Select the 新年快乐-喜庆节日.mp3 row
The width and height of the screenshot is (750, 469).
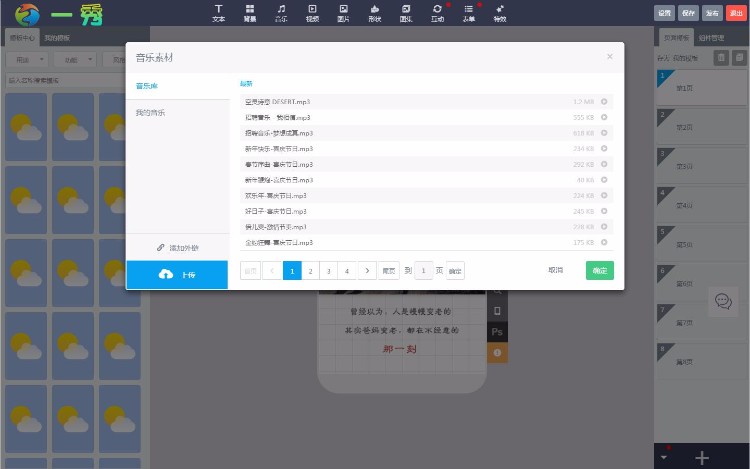(427, 149)
